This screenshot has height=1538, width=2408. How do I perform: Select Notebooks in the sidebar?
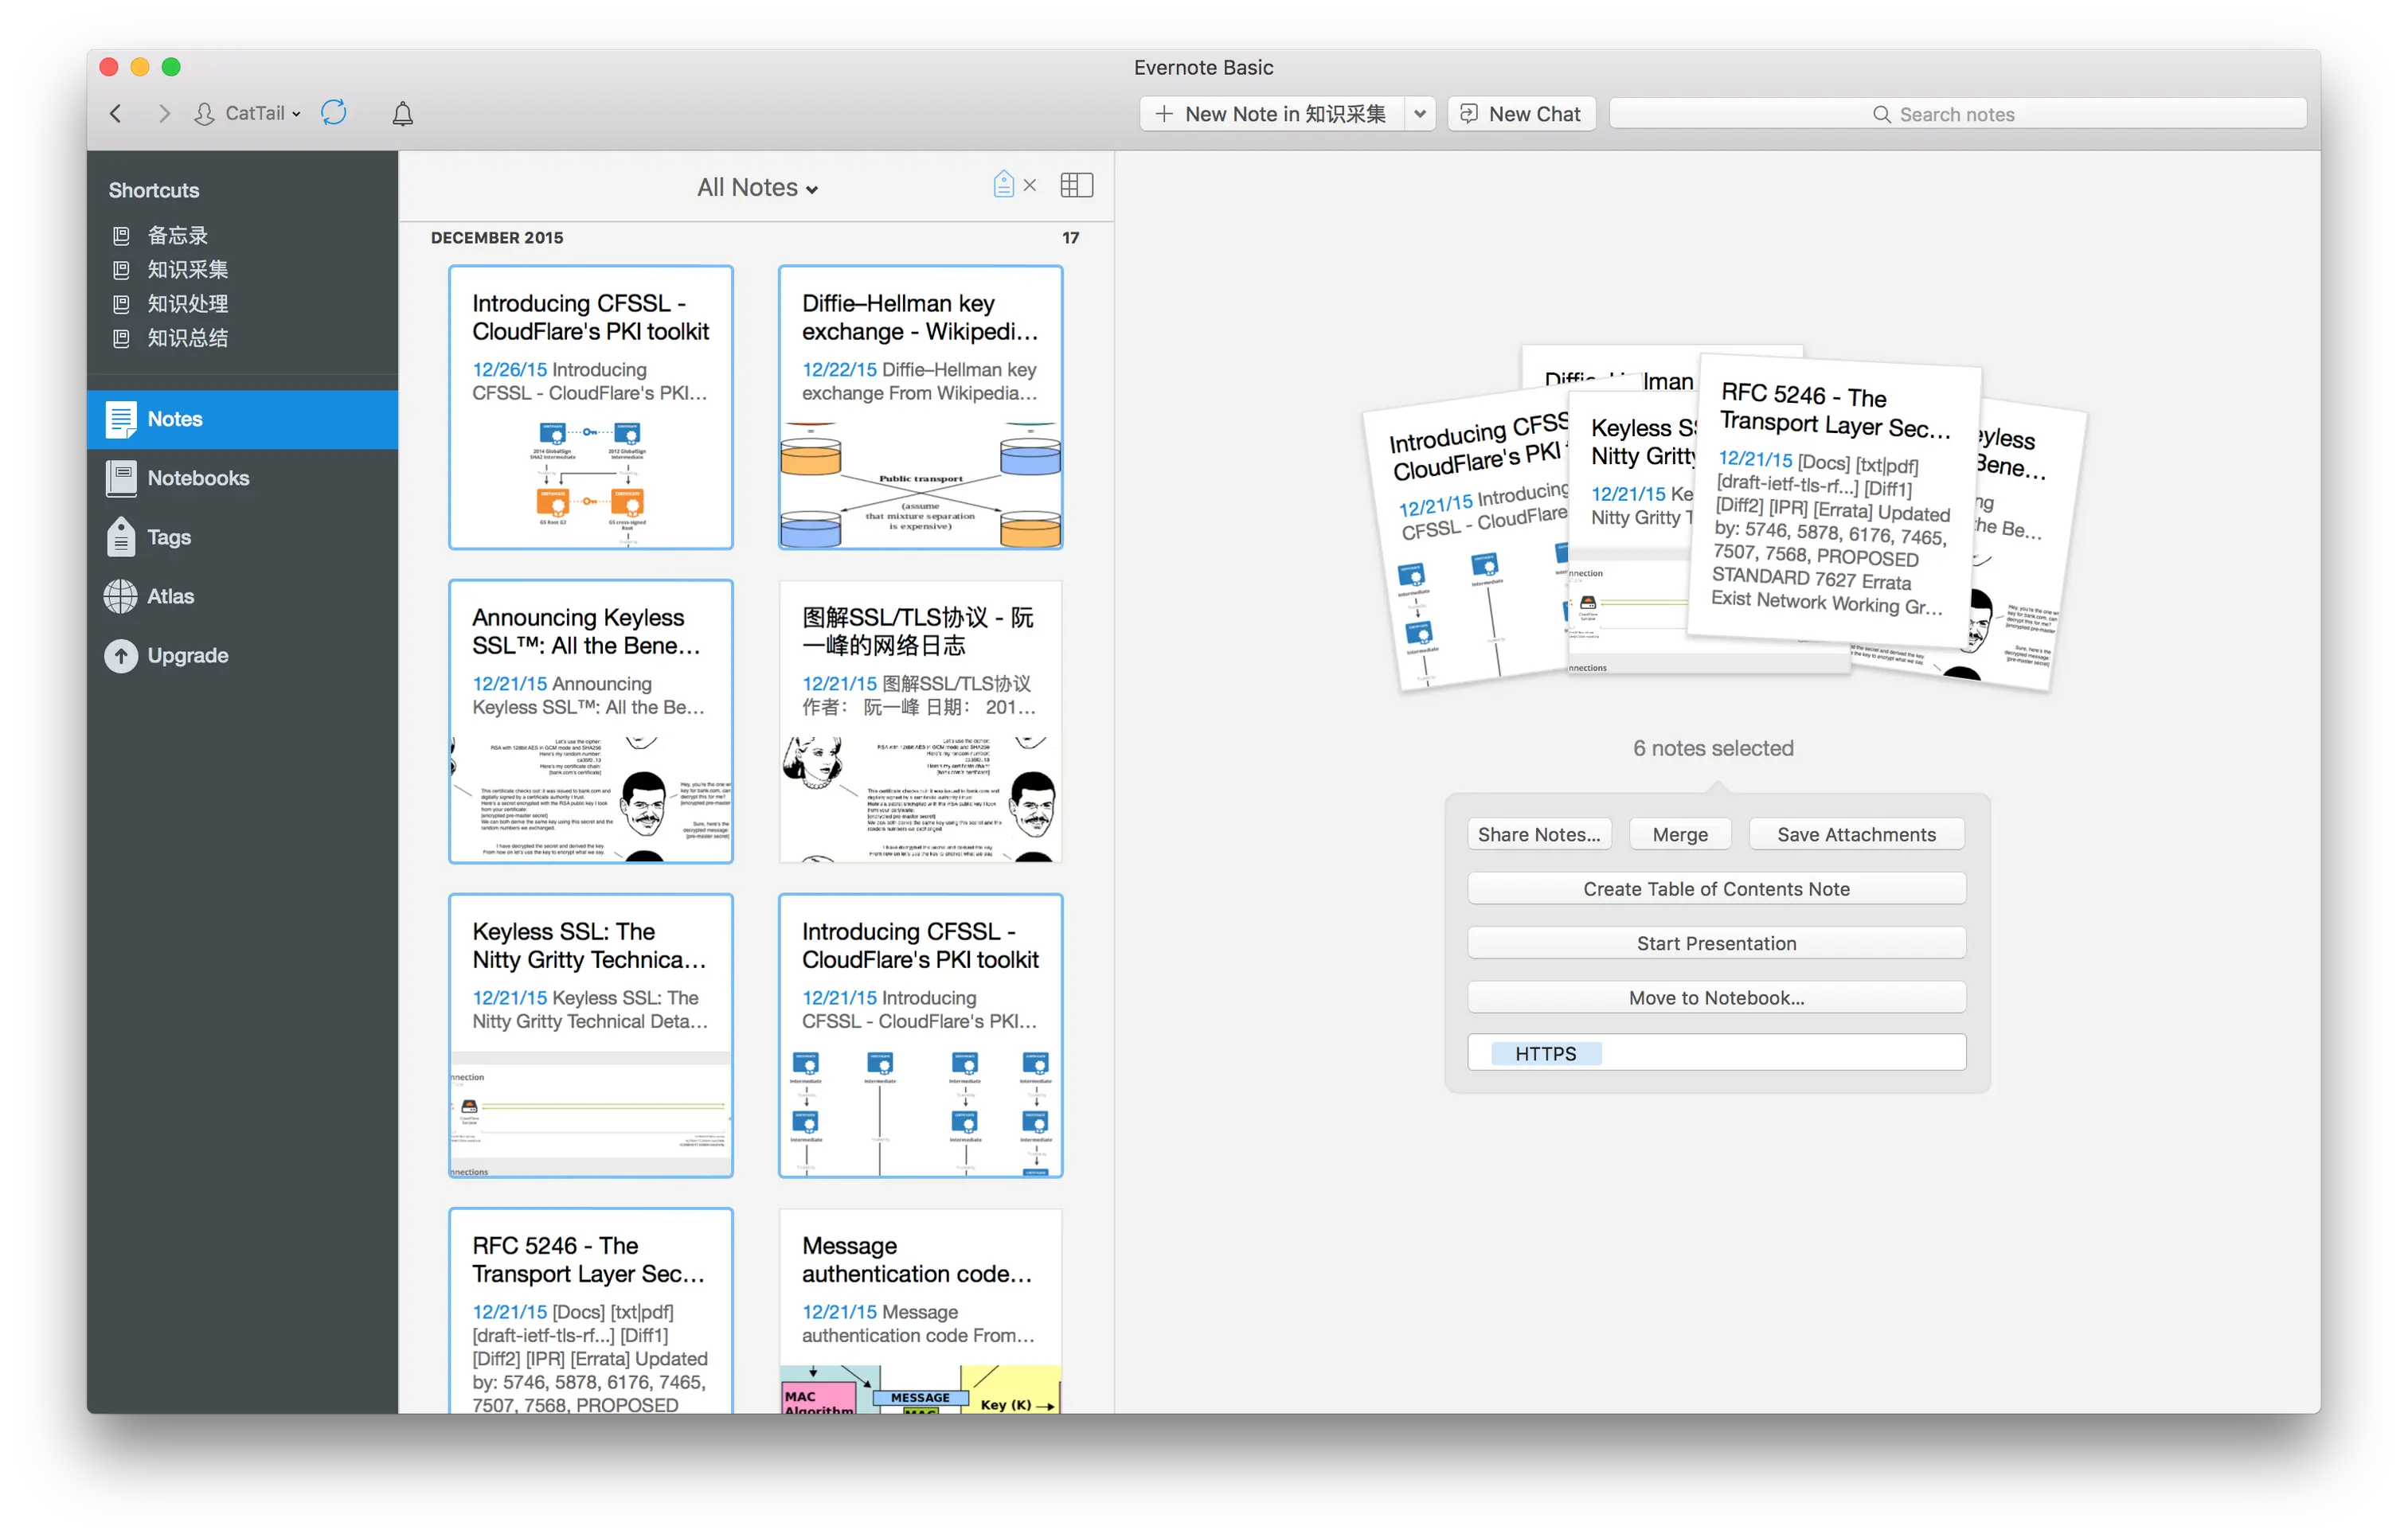(197, 478)
